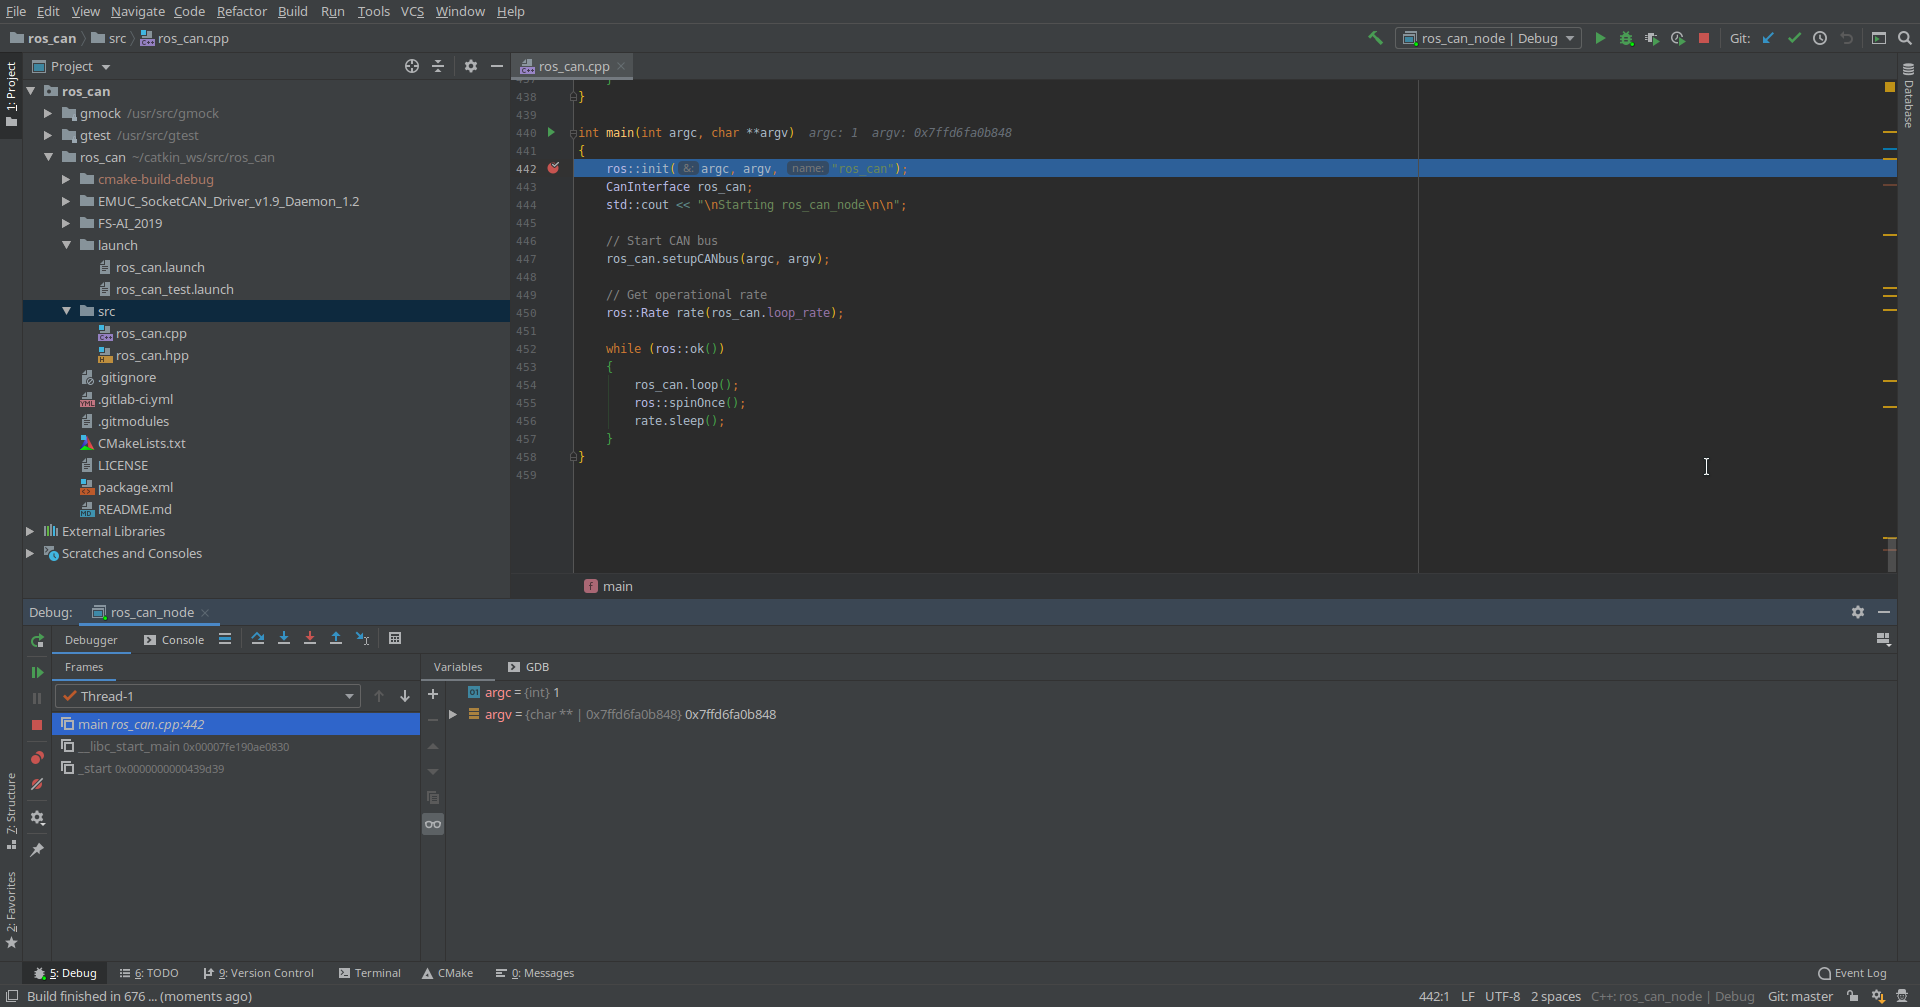Expand External Libraries node
Image resolution: width=1920 pixels, height=1007 pixels.
[x=30, y=531]
